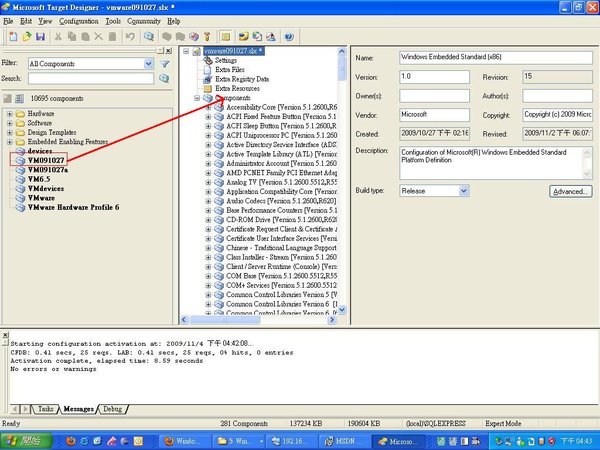Screen dimensions: 600x450
Task: Open the MSDN taskbar window
Action: pyautogui.click(x=344, y=441)
